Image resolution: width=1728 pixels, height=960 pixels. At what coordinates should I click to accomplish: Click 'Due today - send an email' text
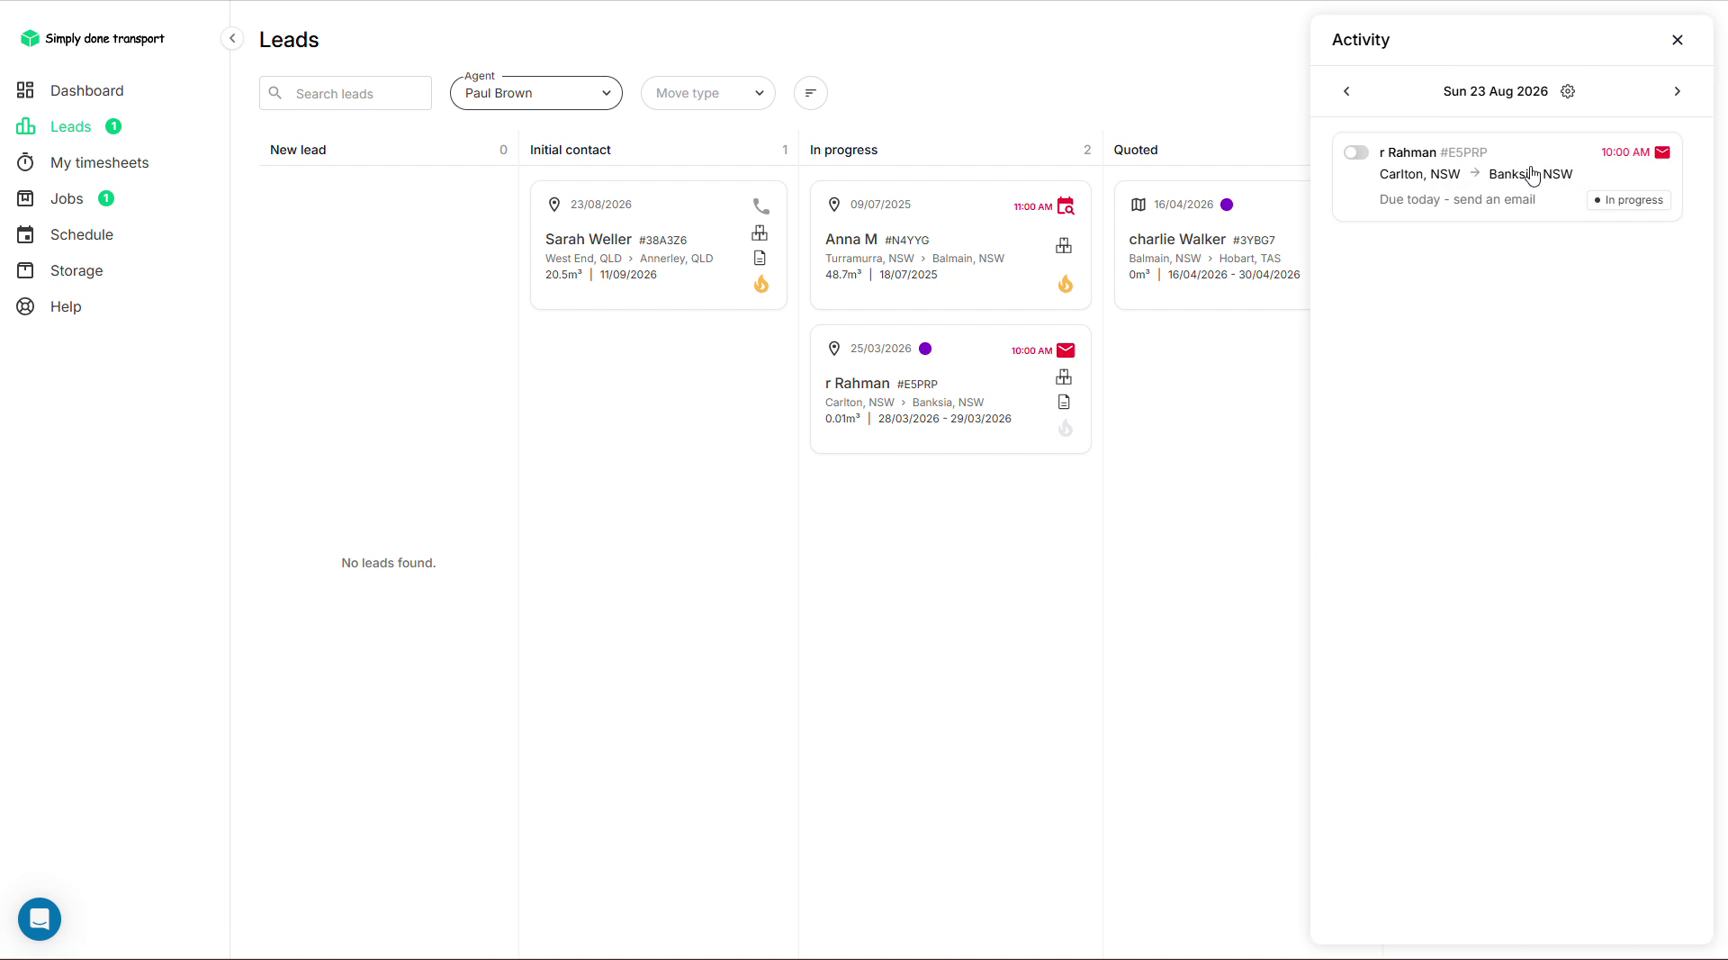1457,200
